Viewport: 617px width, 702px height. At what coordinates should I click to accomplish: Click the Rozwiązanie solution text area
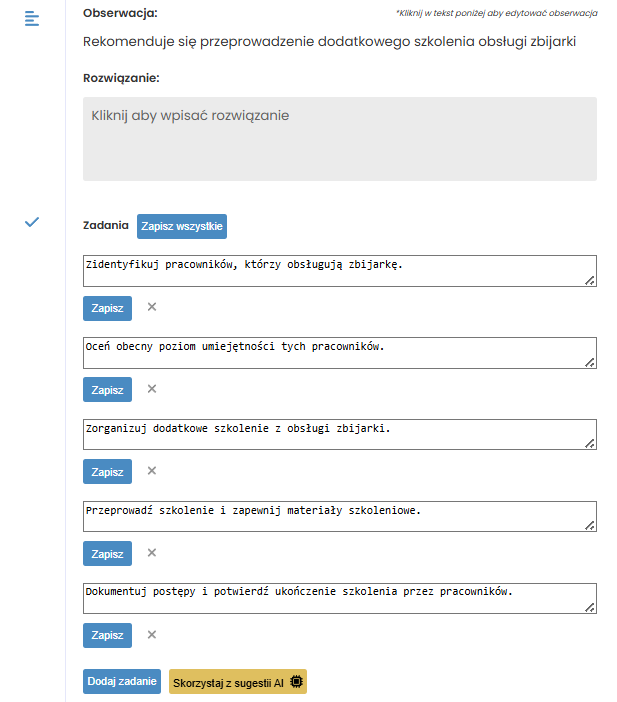[340, 139]
